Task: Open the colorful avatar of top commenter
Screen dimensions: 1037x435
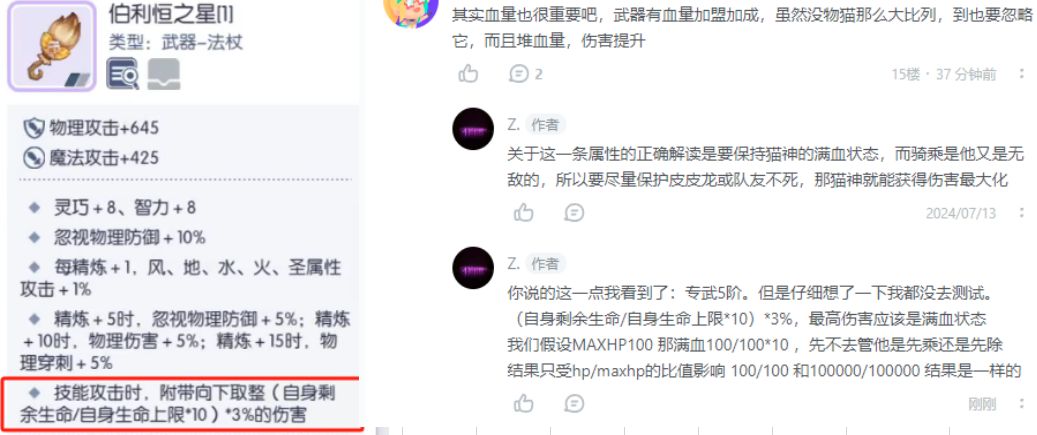Action: pos(411,12)
